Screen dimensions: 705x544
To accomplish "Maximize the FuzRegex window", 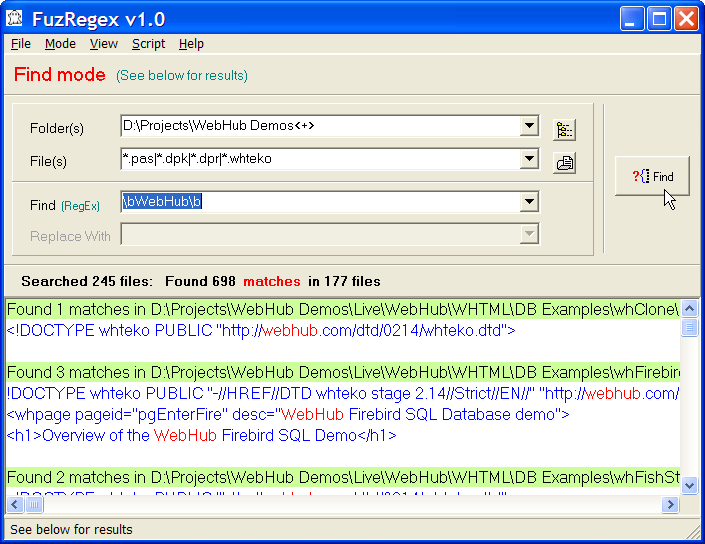I will pos(658,19).
